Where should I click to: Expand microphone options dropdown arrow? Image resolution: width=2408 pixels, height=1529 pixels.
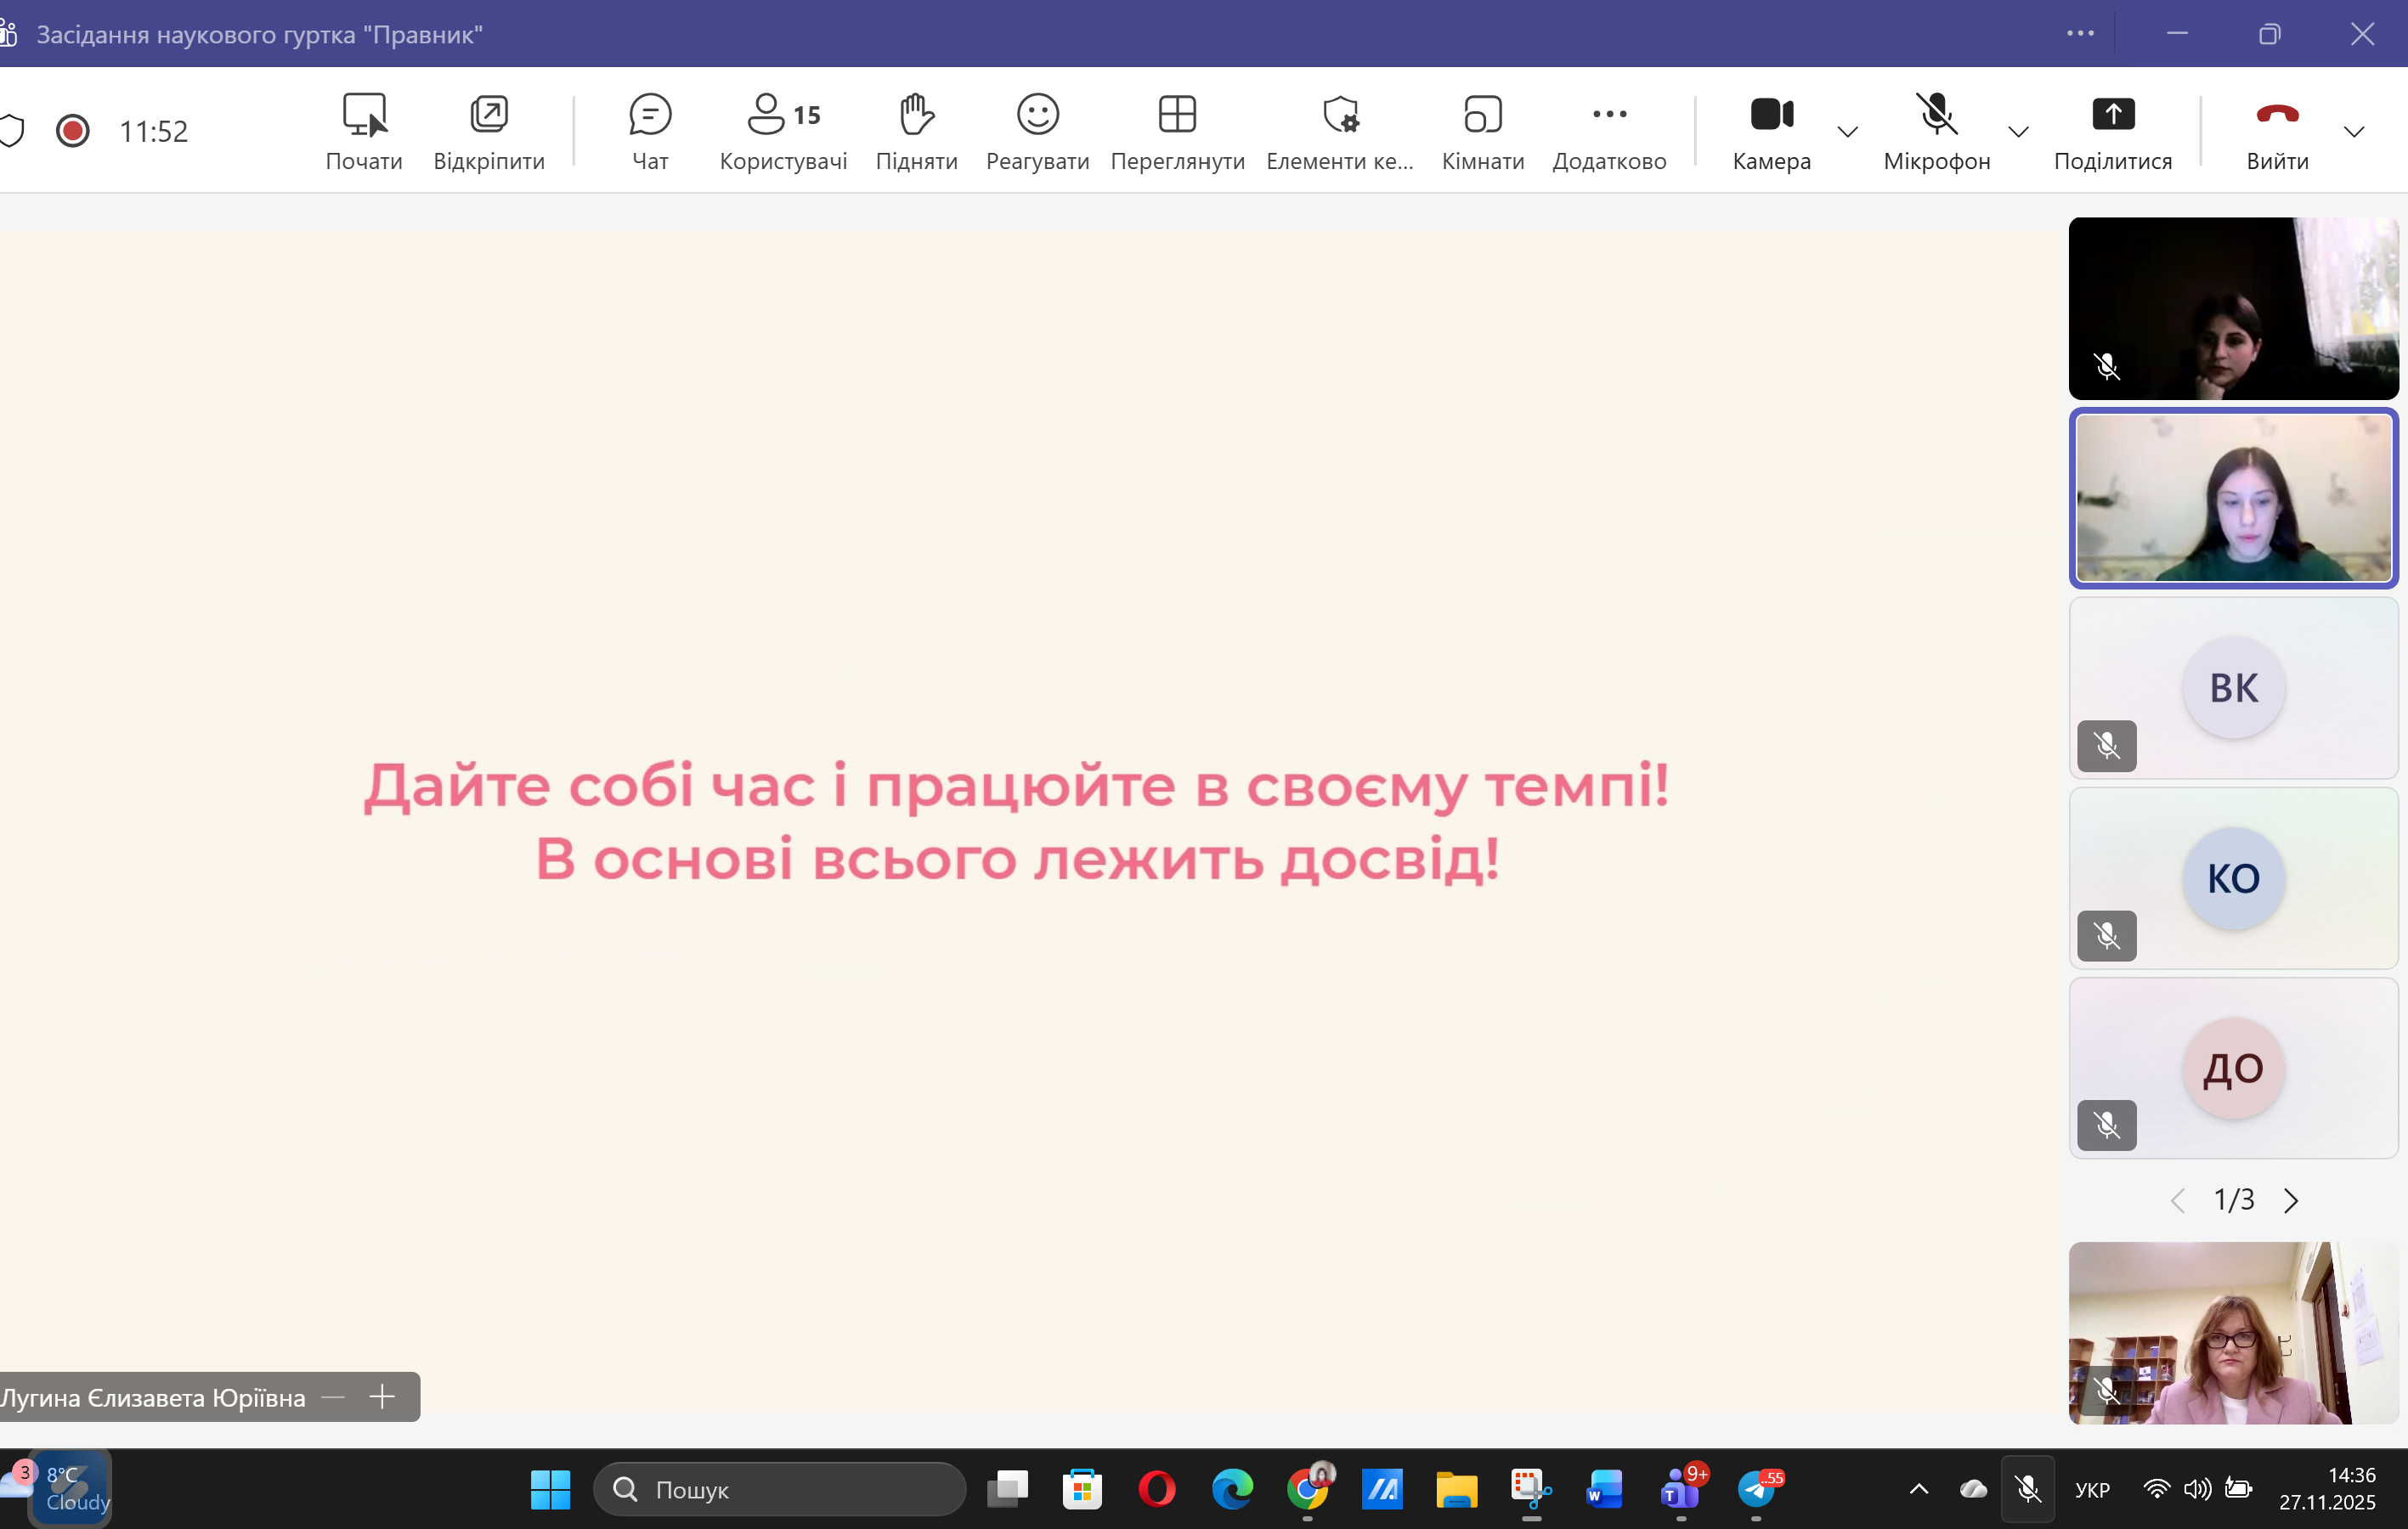pos(2018,132)
